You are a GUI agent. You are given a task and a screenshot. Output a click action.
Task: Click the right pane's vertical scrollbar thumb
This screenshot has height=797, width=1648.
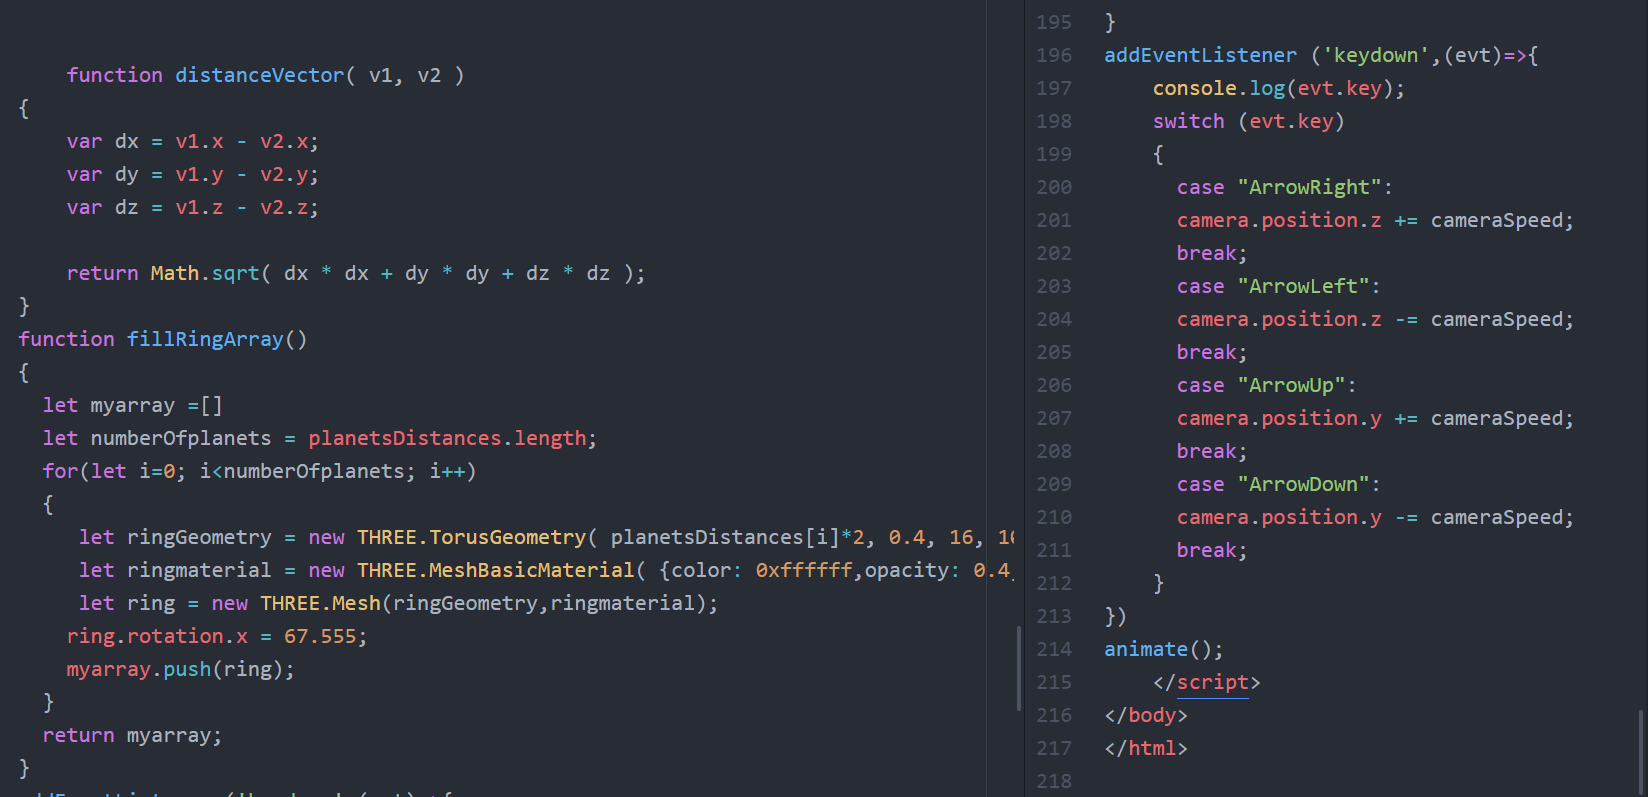pyautogui.click(x=1641, y=753)
